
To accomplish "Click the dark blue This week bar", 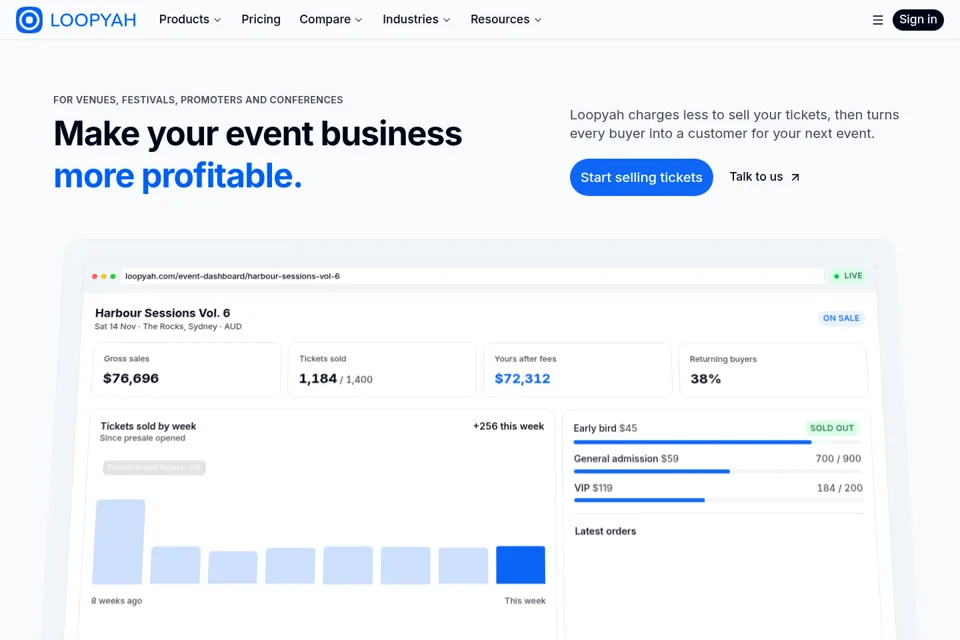I will coord(520,565).
